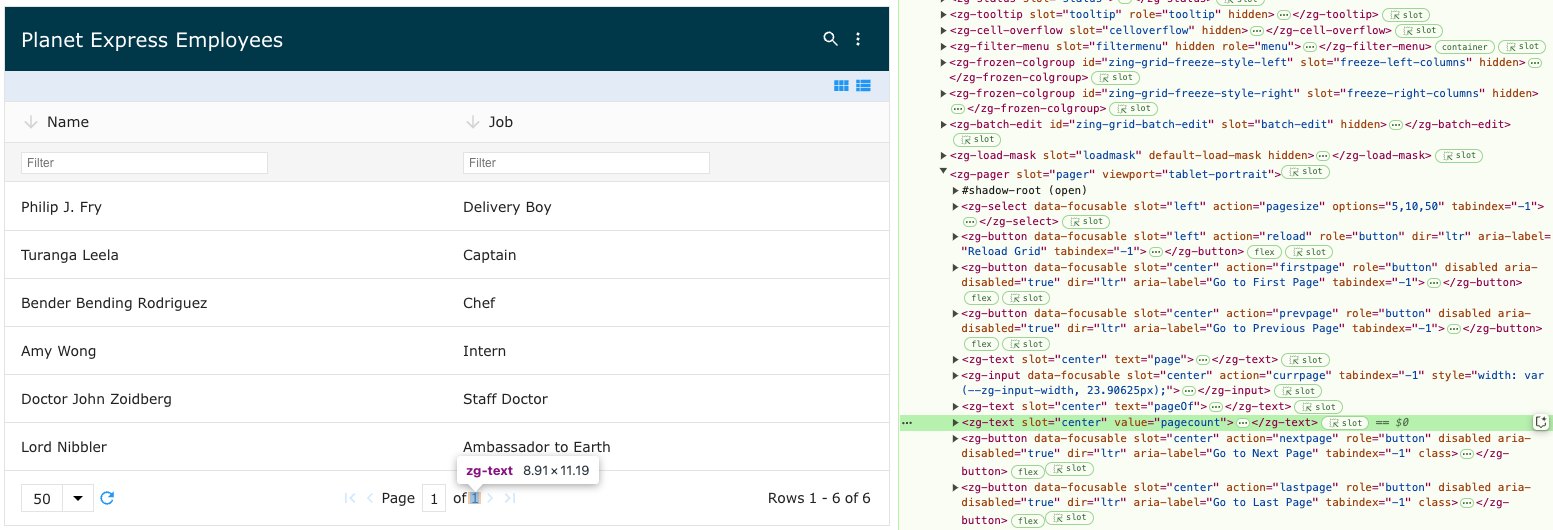
Task: Select the Lord Nibbler cell
Action: tap(226, 447)
